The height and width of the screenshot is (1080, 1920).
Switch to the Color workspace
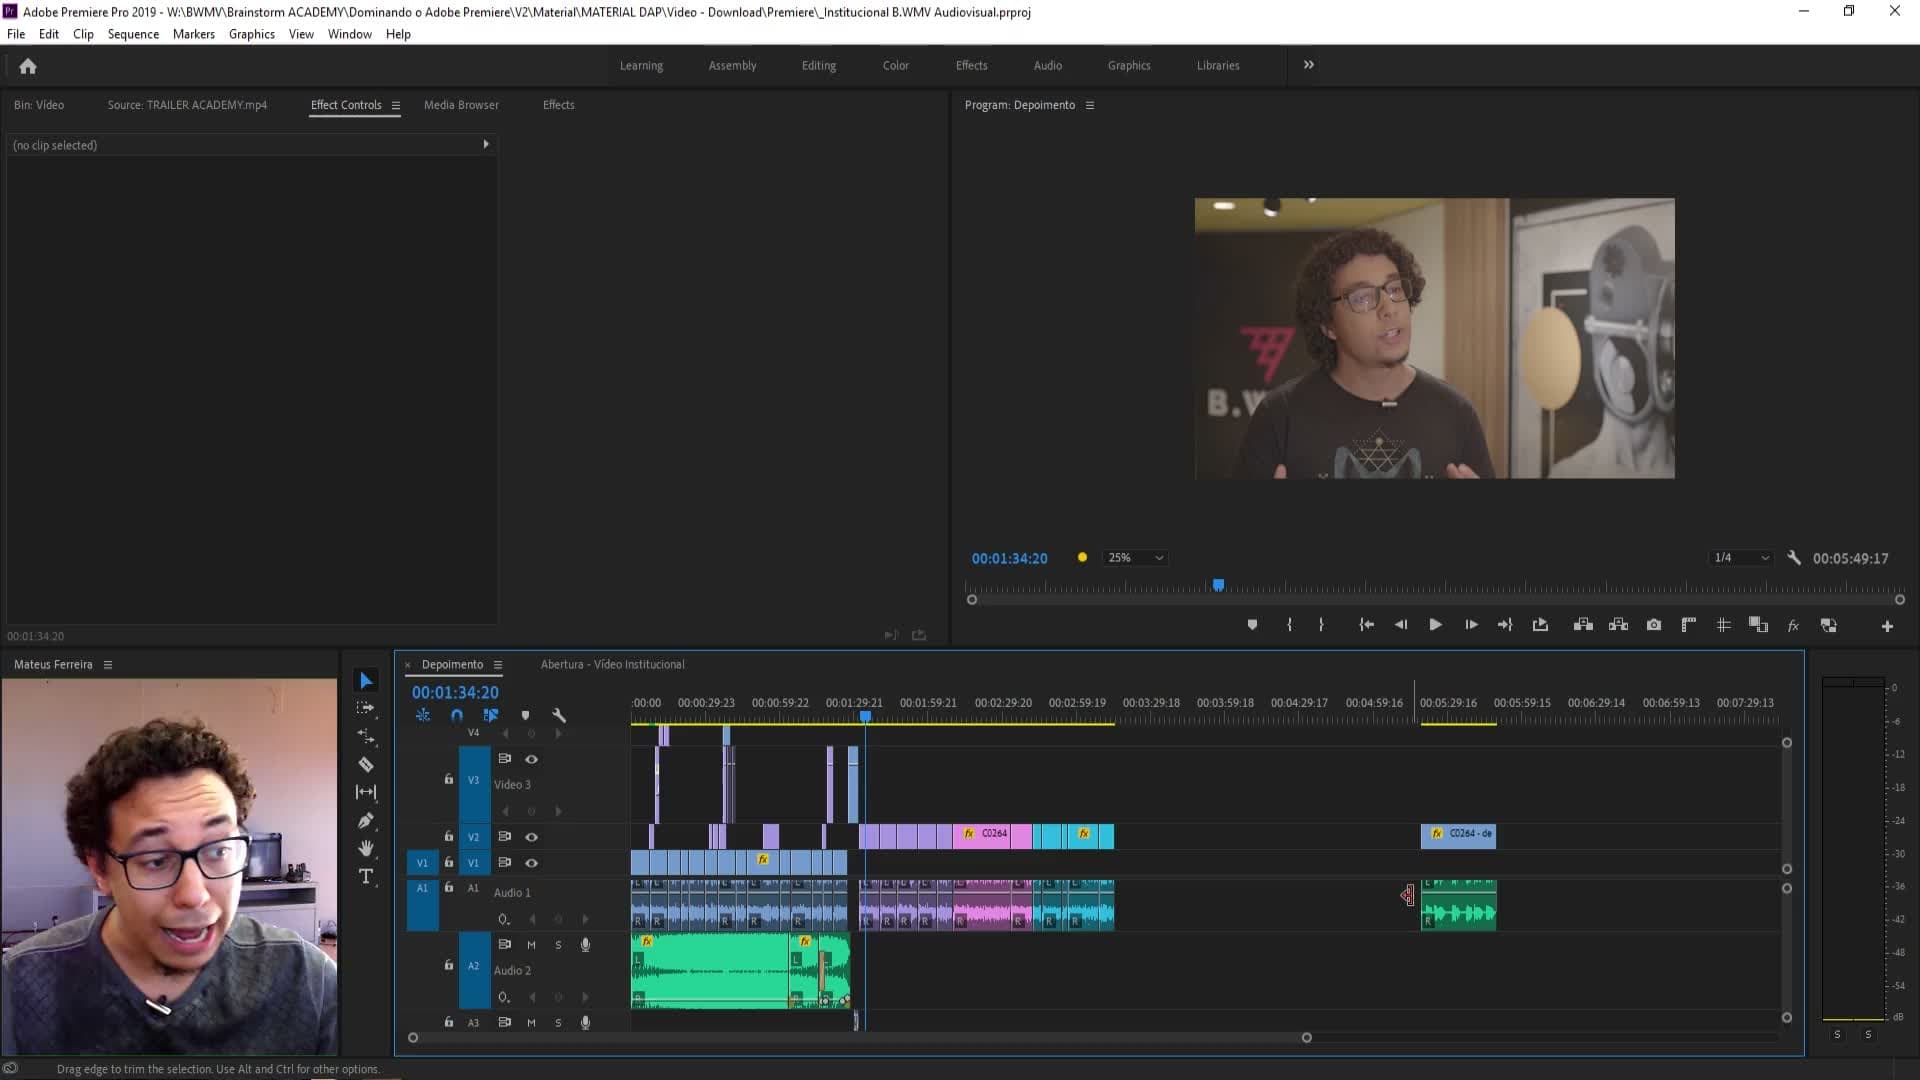[895, 66]
